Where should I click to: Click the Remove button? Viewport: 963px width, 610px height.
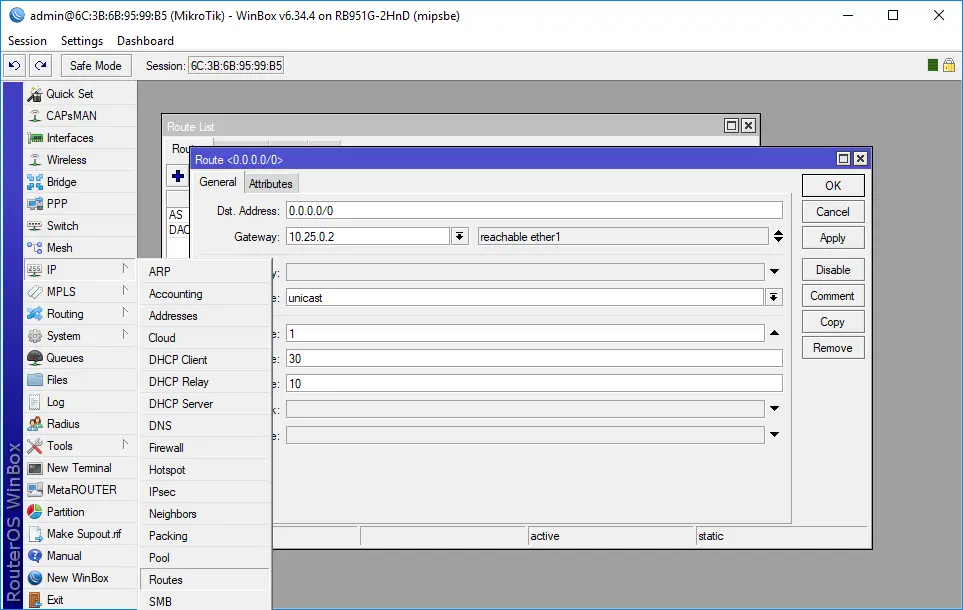[x=833, y=348]
